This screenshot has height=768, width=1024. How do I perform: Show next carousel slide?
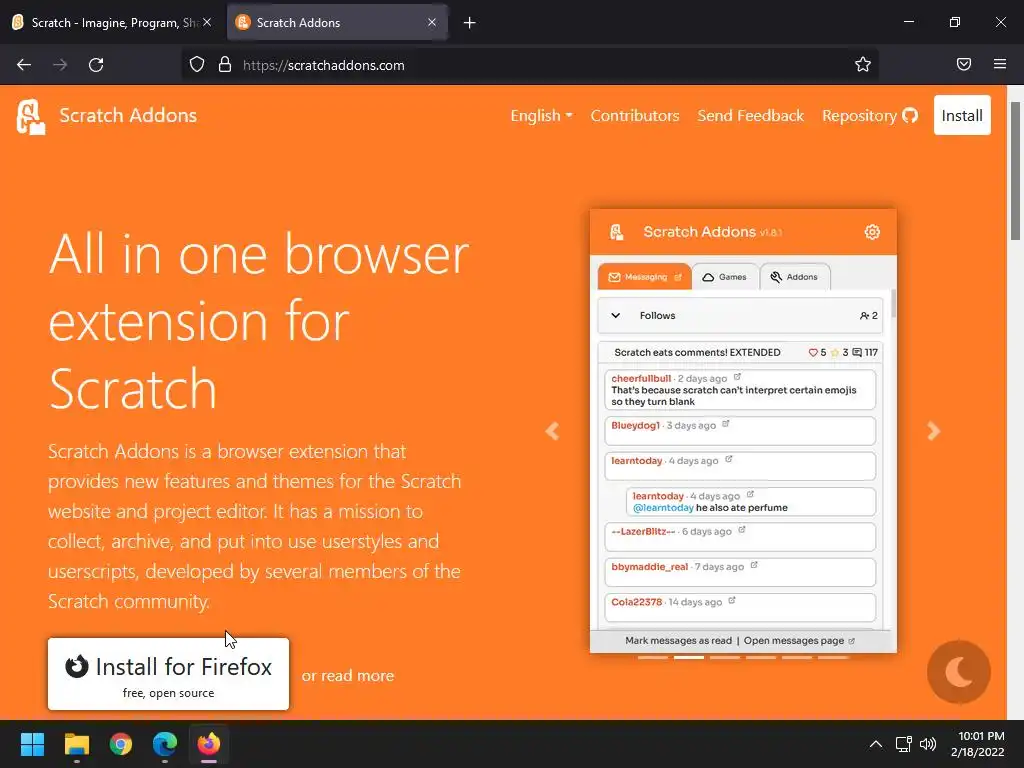pos(934,431)
